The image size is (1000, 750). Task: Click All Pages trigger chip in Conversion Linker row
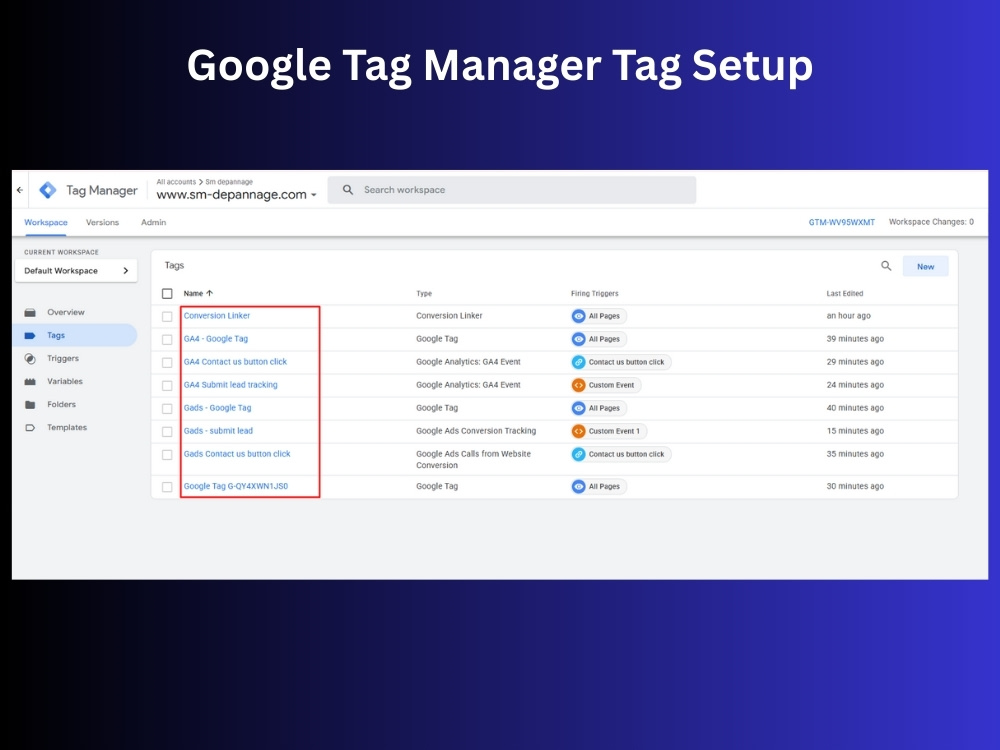tap(599, 316)
